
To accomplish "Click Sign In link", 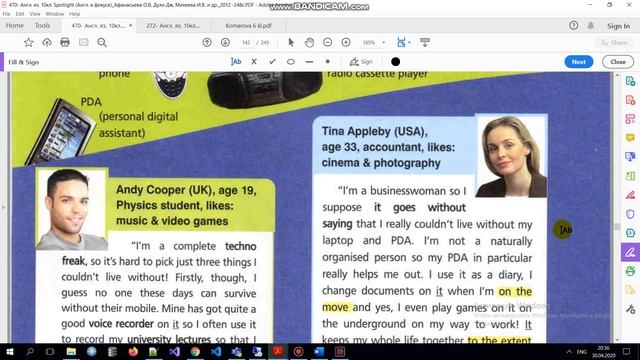I will click(618, 26).
